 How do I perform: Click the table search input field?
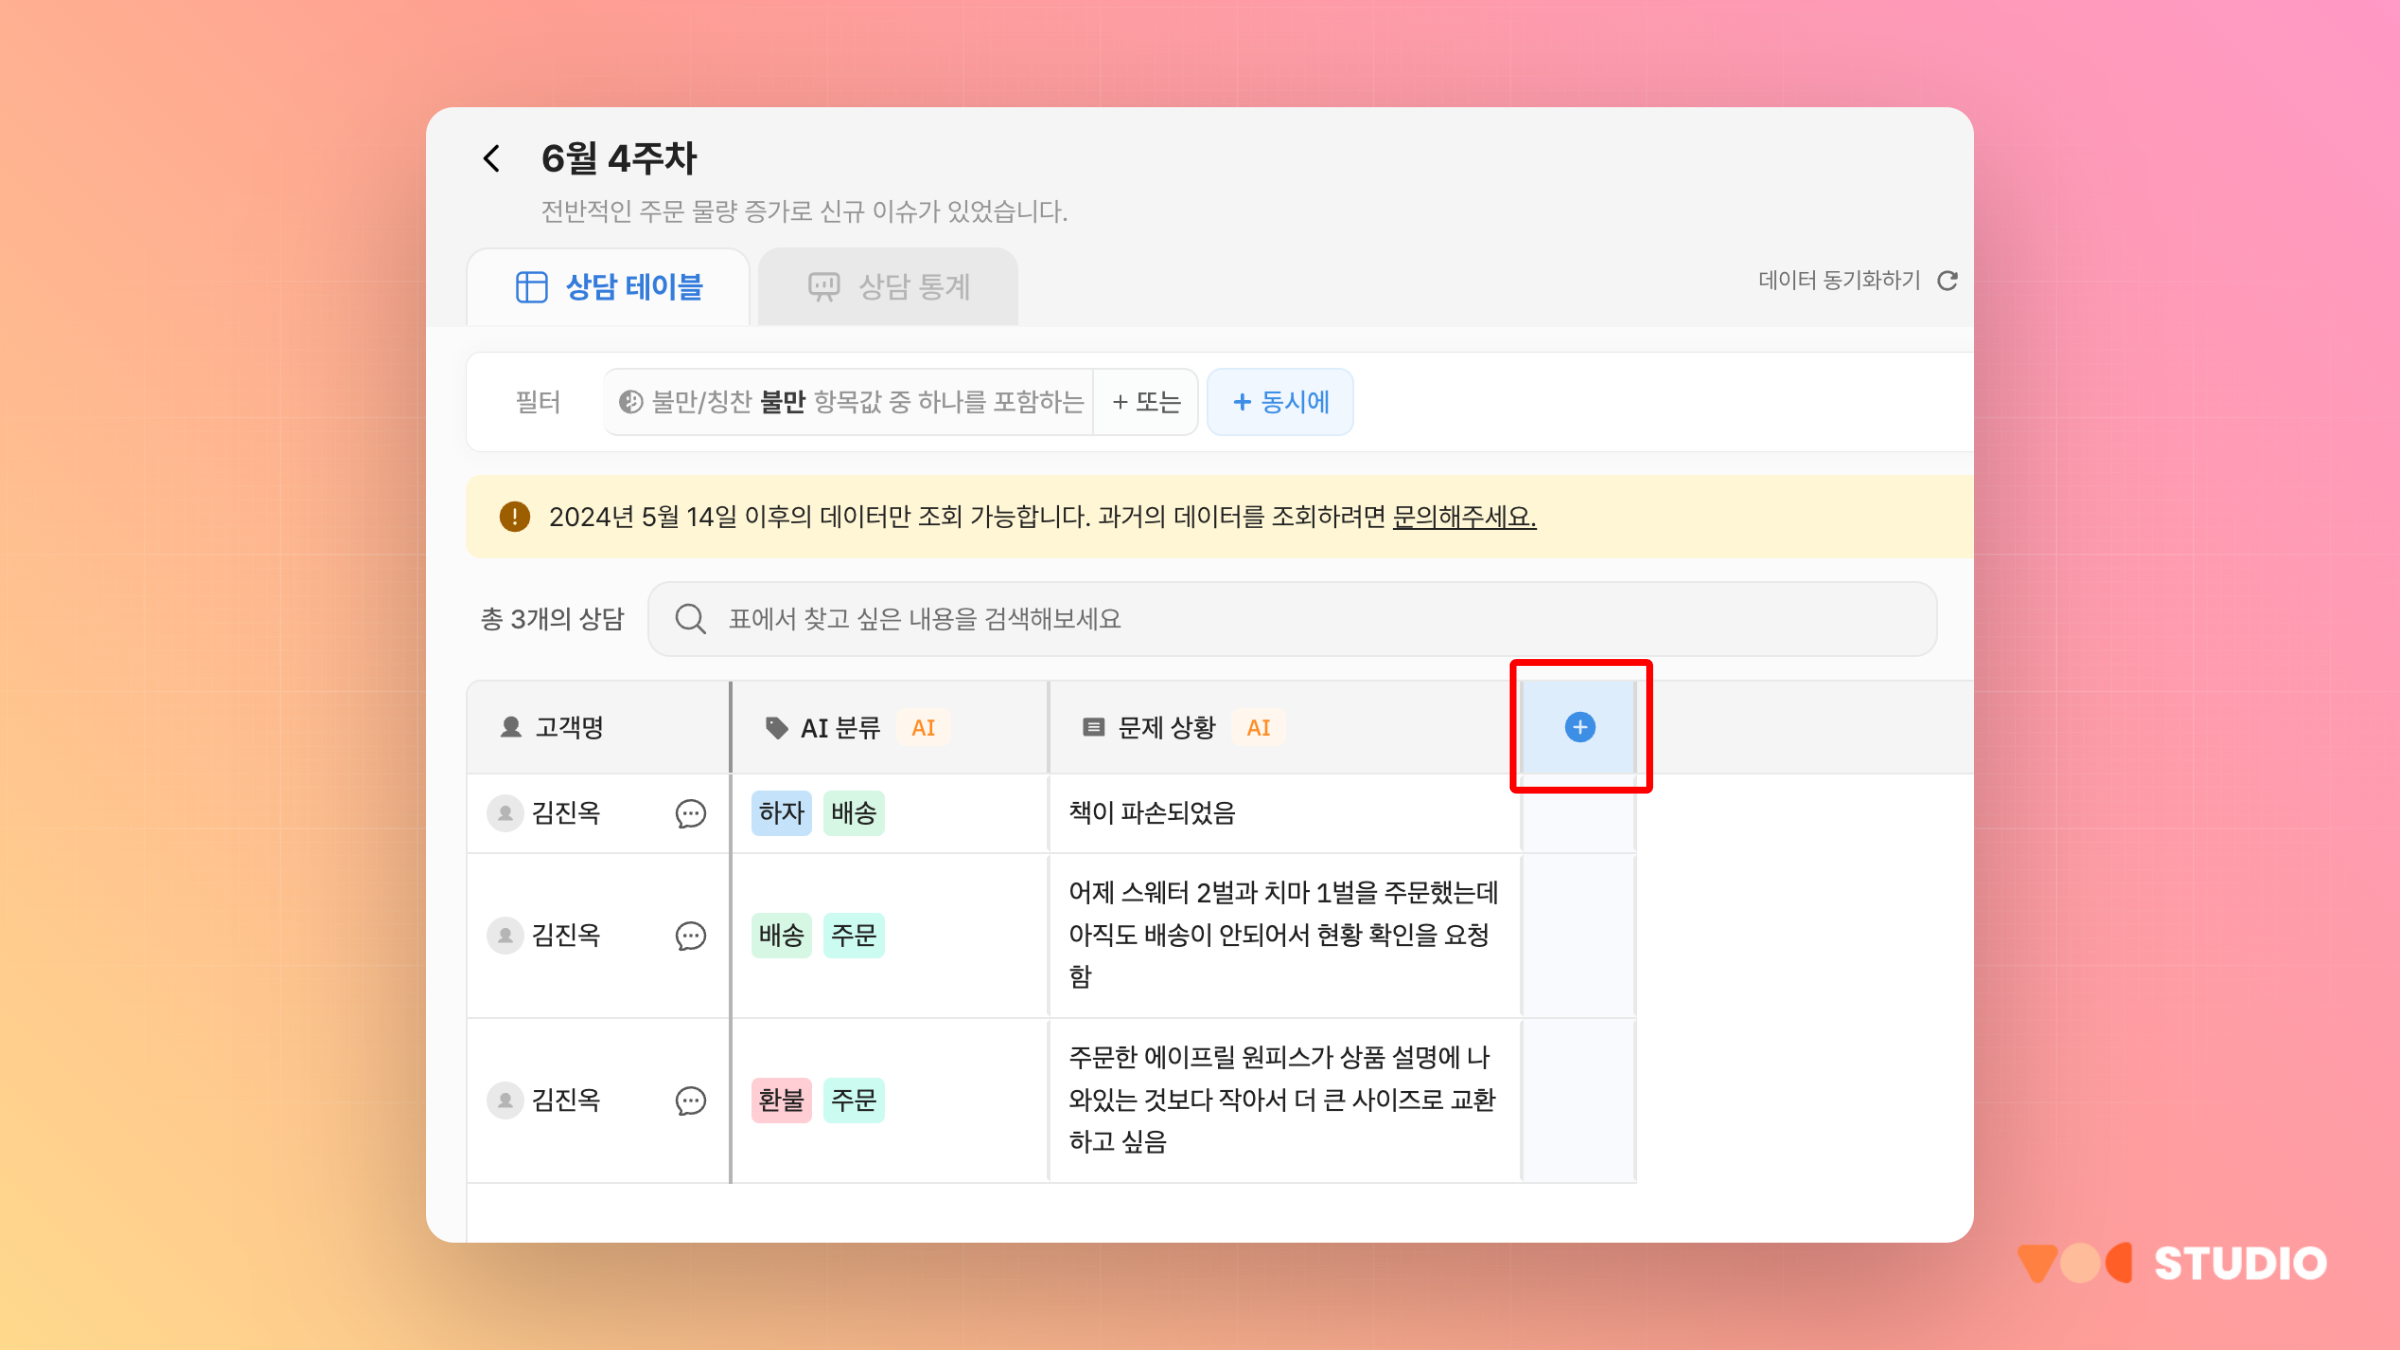click(x=1300, y=619)
